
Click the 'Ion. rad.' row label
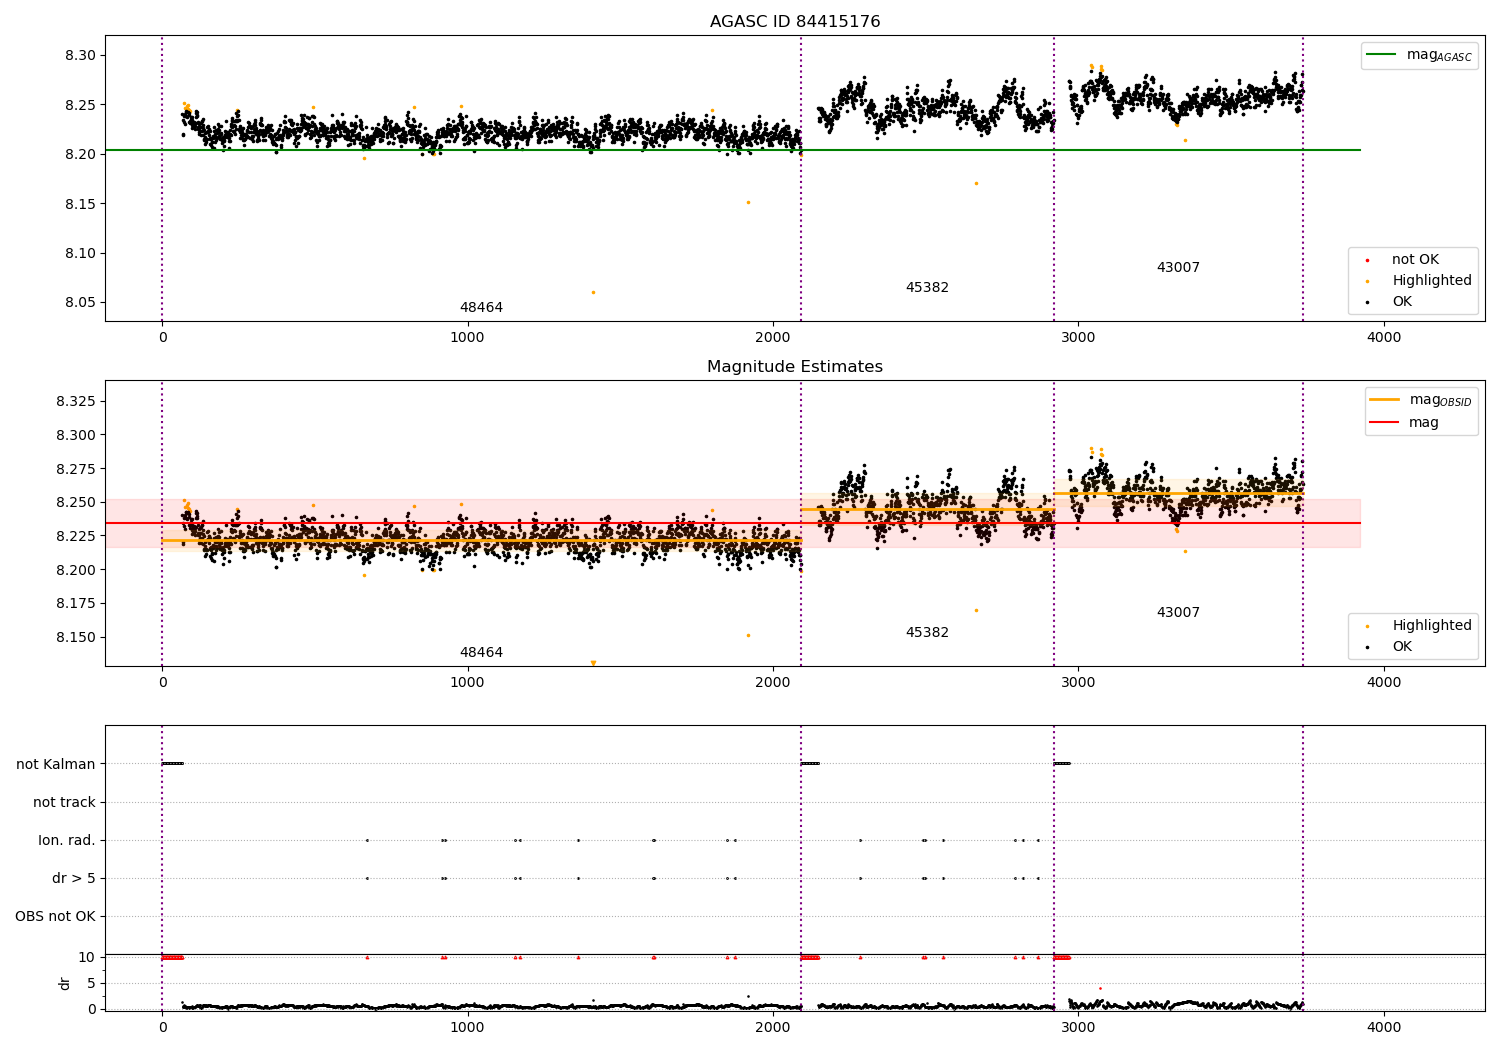(67, 840)
